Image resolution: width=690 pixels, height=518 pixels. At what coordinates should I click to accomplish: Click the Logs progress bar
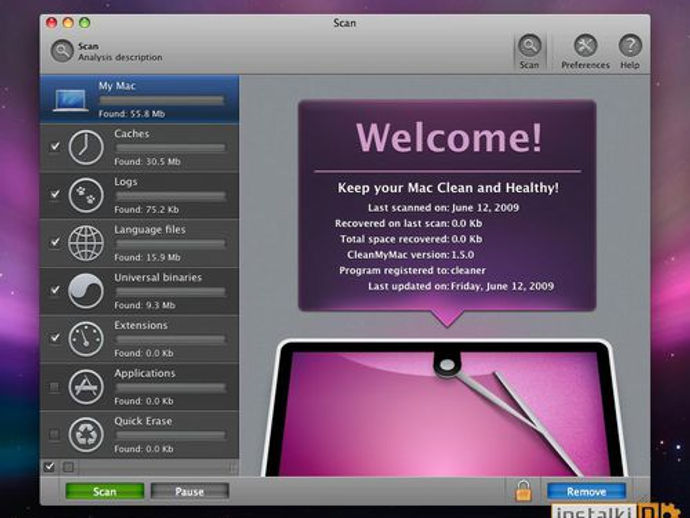(x=171, y=196)
